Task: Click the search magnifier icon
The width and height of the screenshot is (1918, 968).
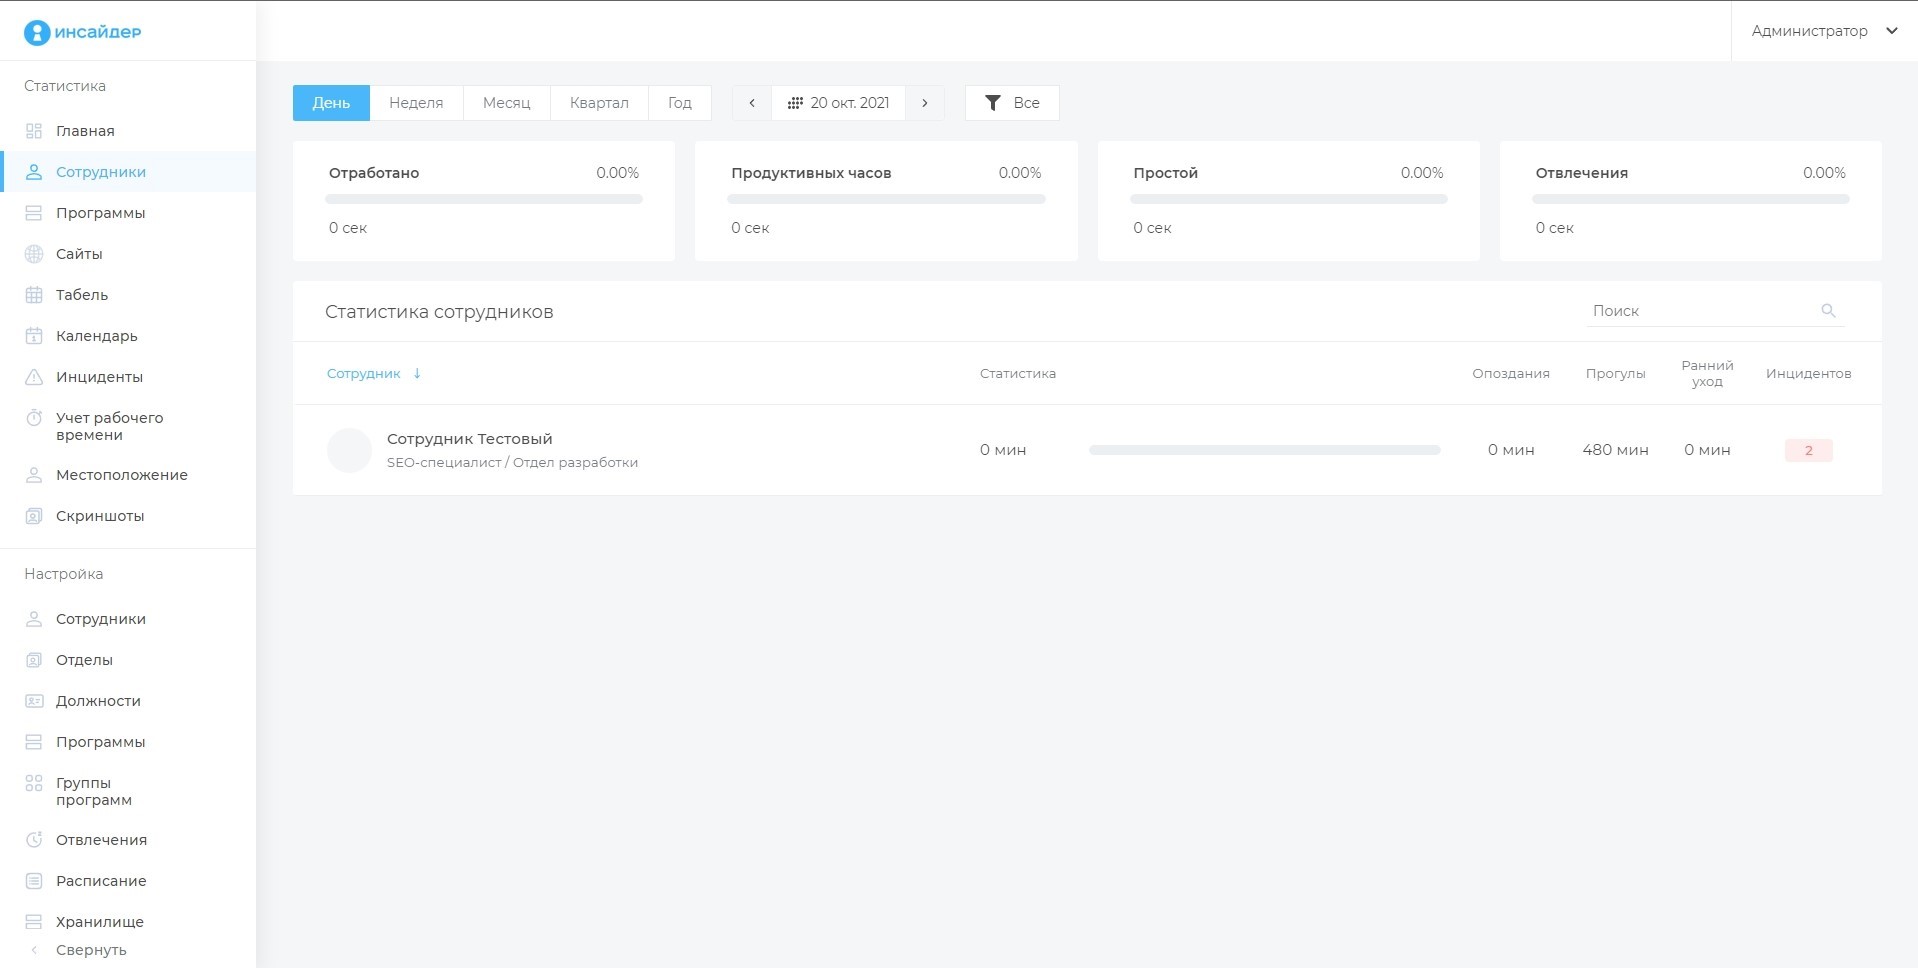Action: pyautogui.click(x=1828, y=311)
